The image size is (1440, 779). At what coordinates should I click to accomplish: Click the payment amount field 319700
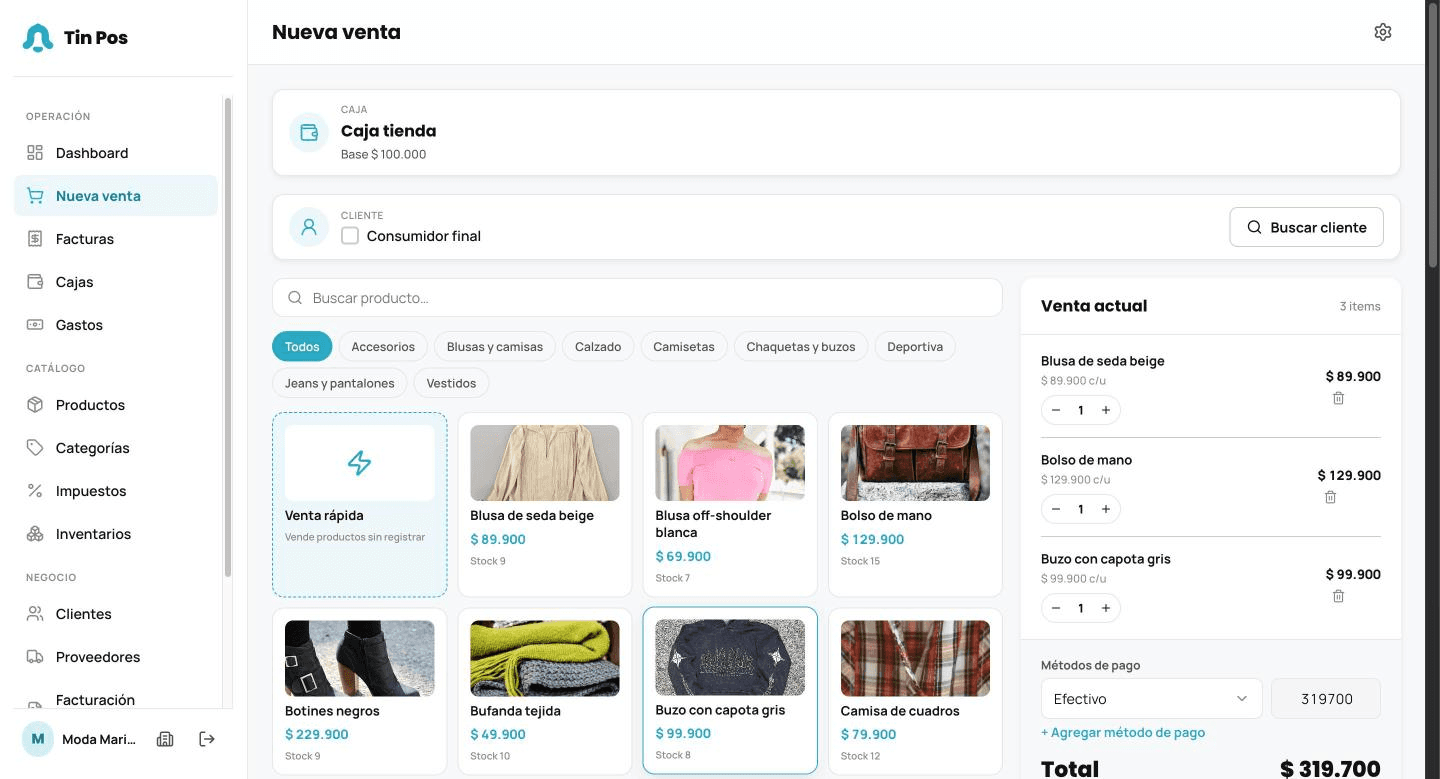1326,699
